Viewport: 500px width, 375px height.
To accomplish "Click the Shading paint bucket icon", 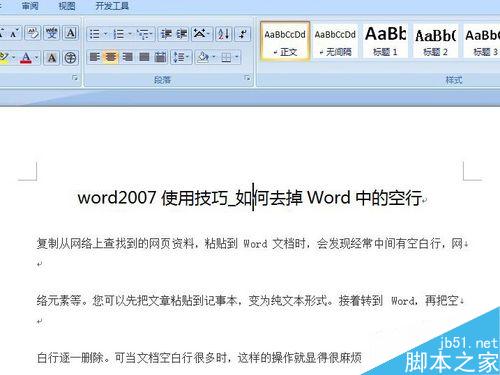I will pos(203,57).
